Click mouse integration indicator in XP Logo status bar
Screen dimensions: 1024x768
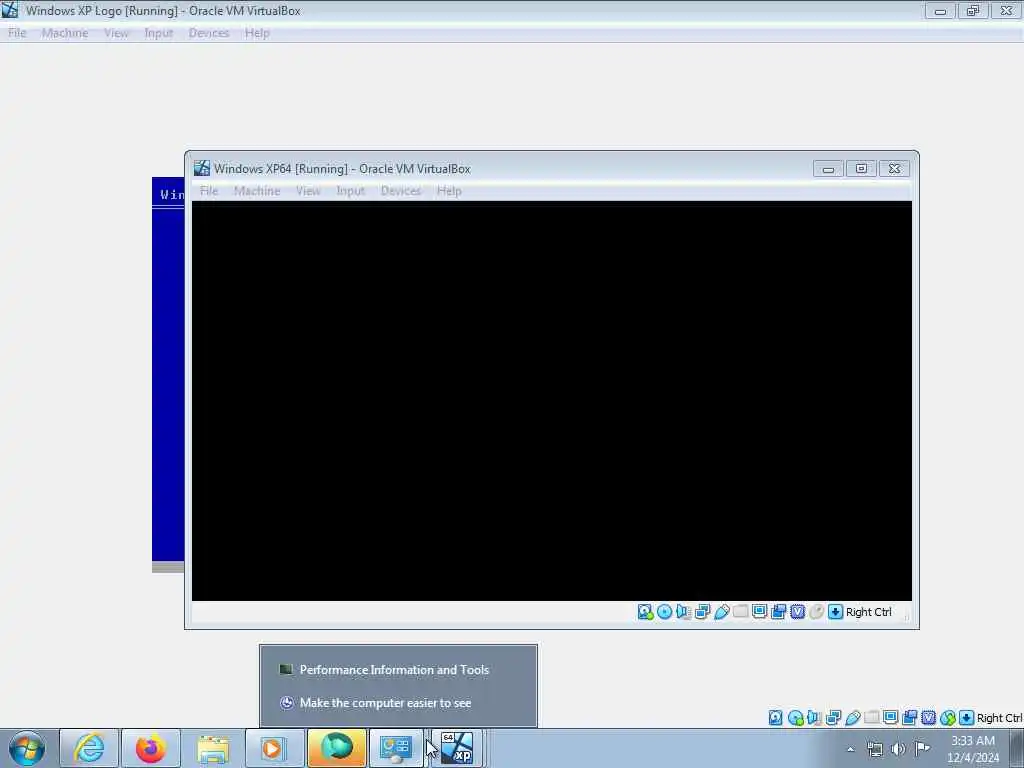(x=948, y=718)
